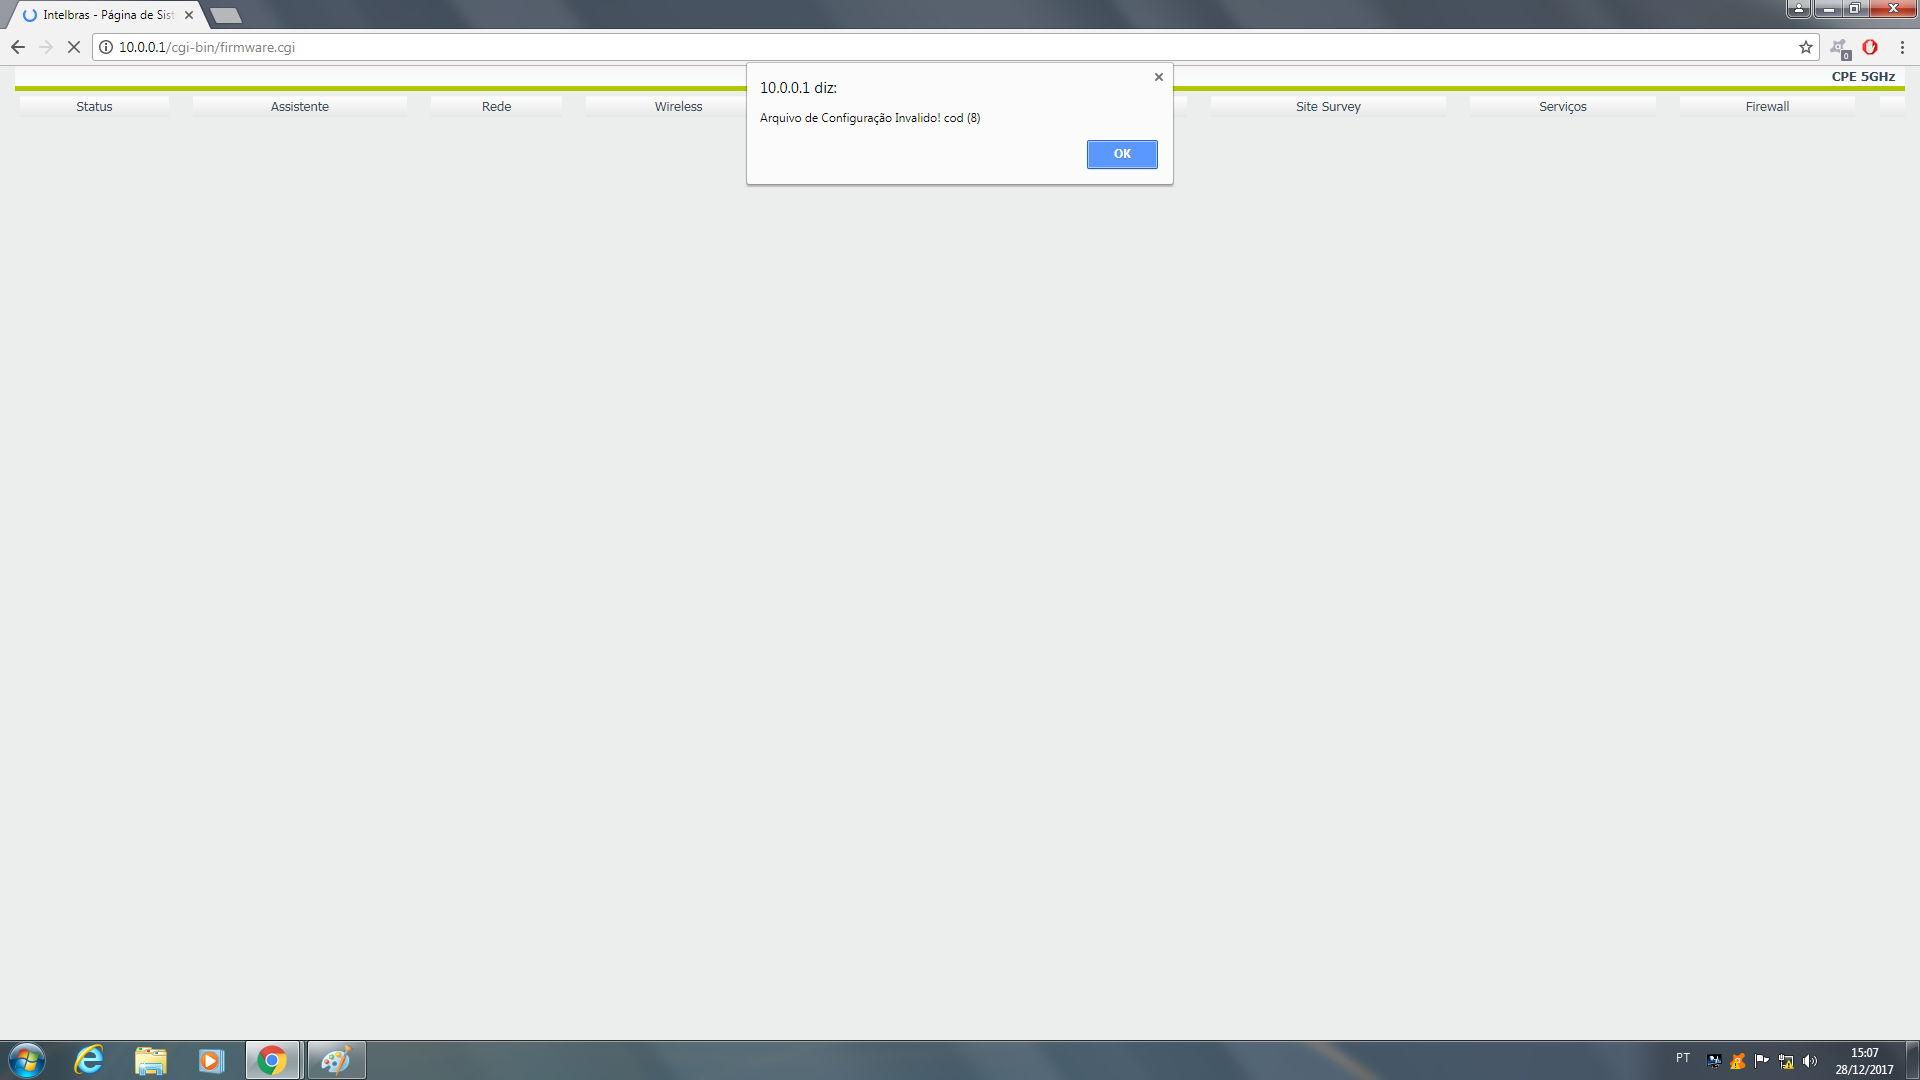Screen dimensions: 1920x1080
Task: Open the Status menu tab
Action: click(x=94, y=107)
